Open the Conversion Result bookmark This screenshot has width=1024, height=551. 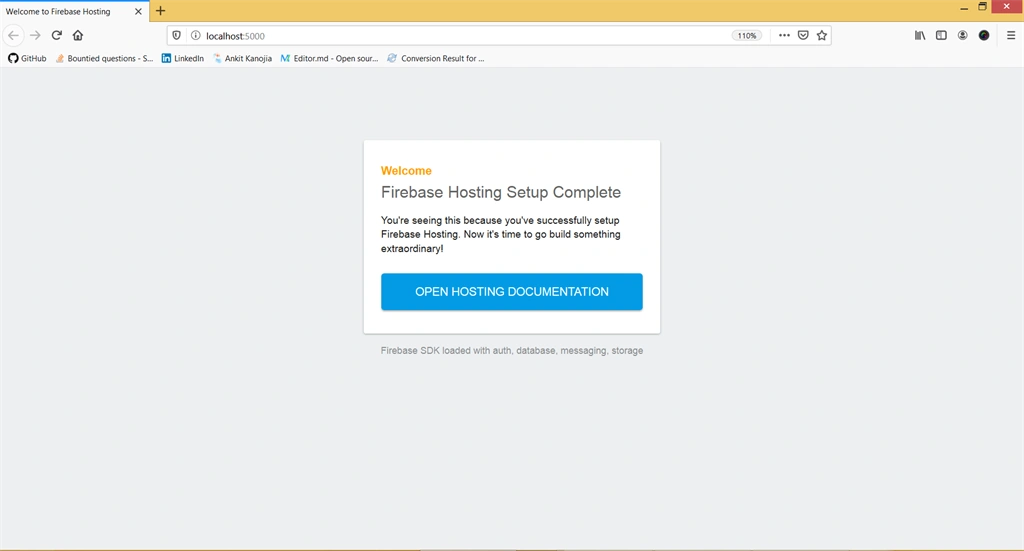[436, 58]
